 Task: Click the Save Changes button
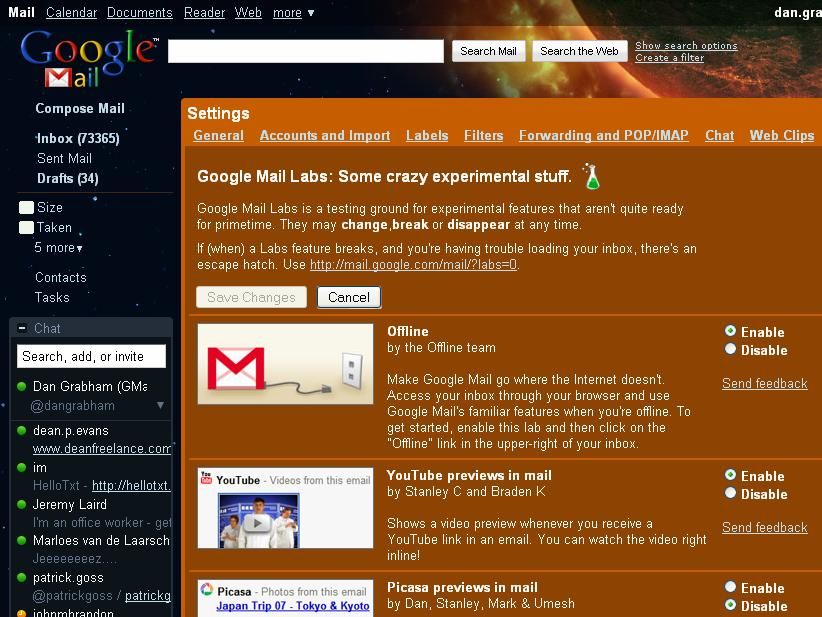[251, 297]
